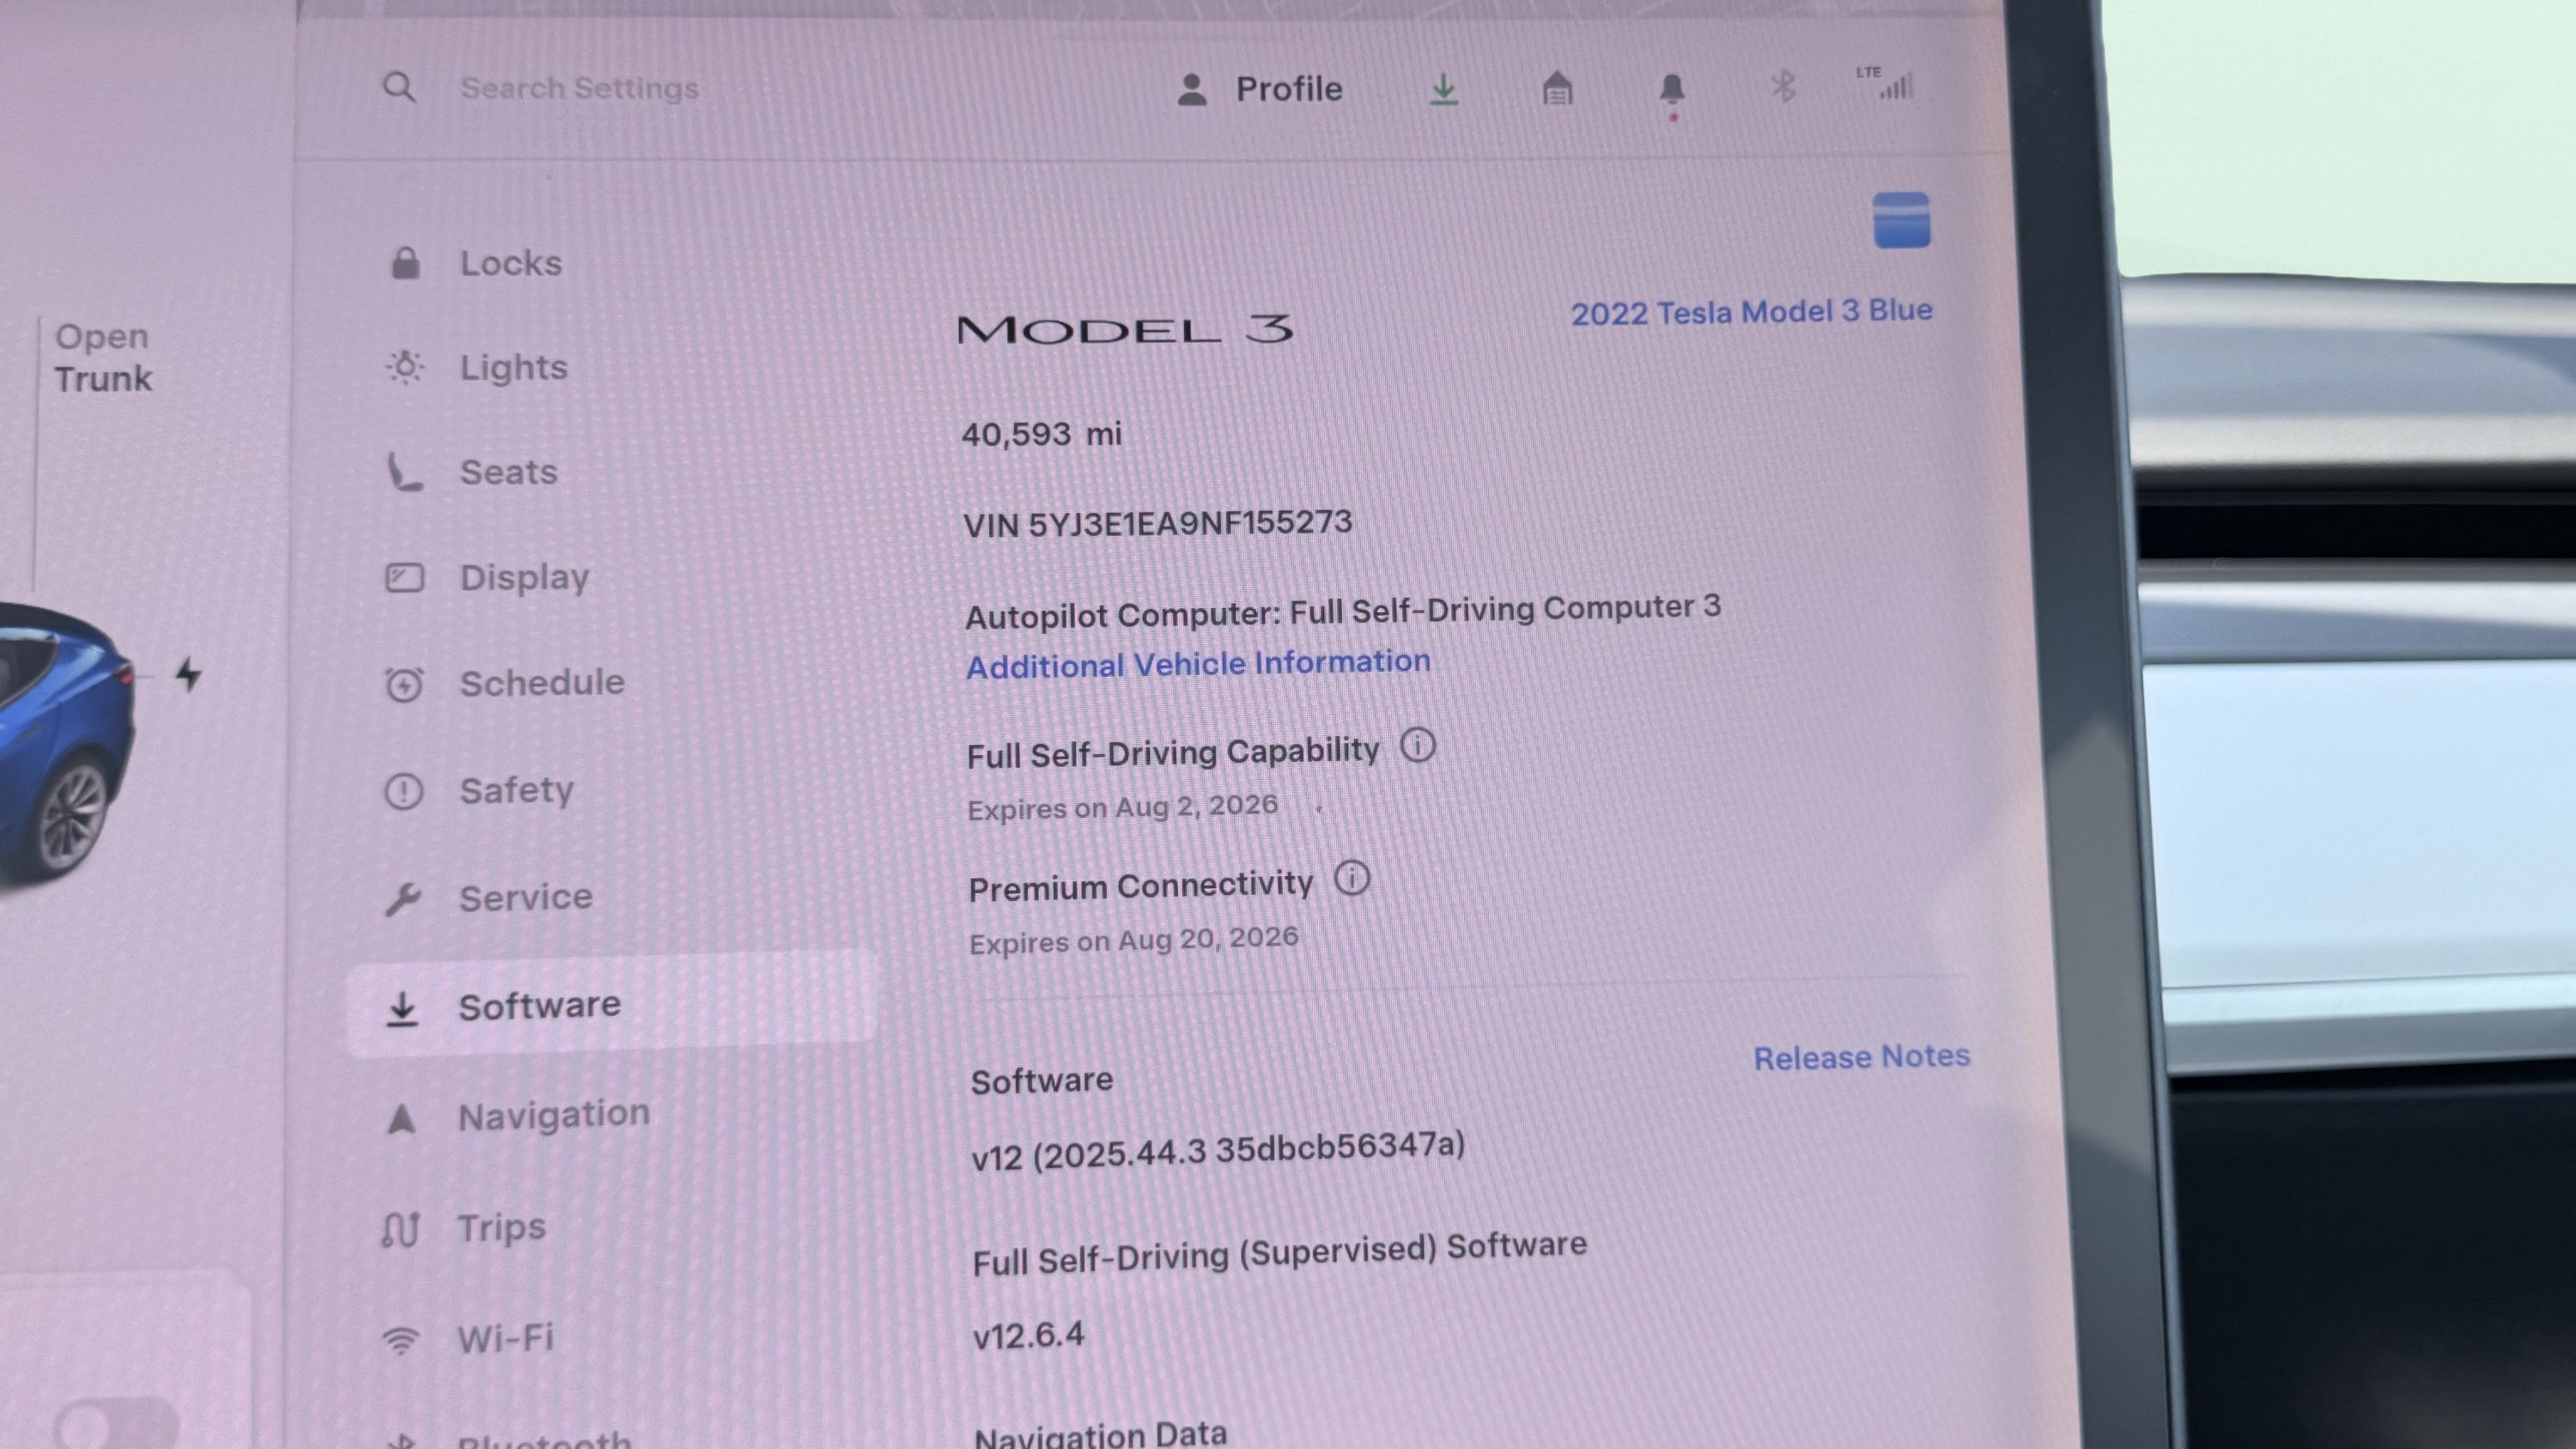The width and height of the screenshot is (2576, 1449).
Task: Tap the 40,593 mi odometer reading
Action: (1042, 434)
